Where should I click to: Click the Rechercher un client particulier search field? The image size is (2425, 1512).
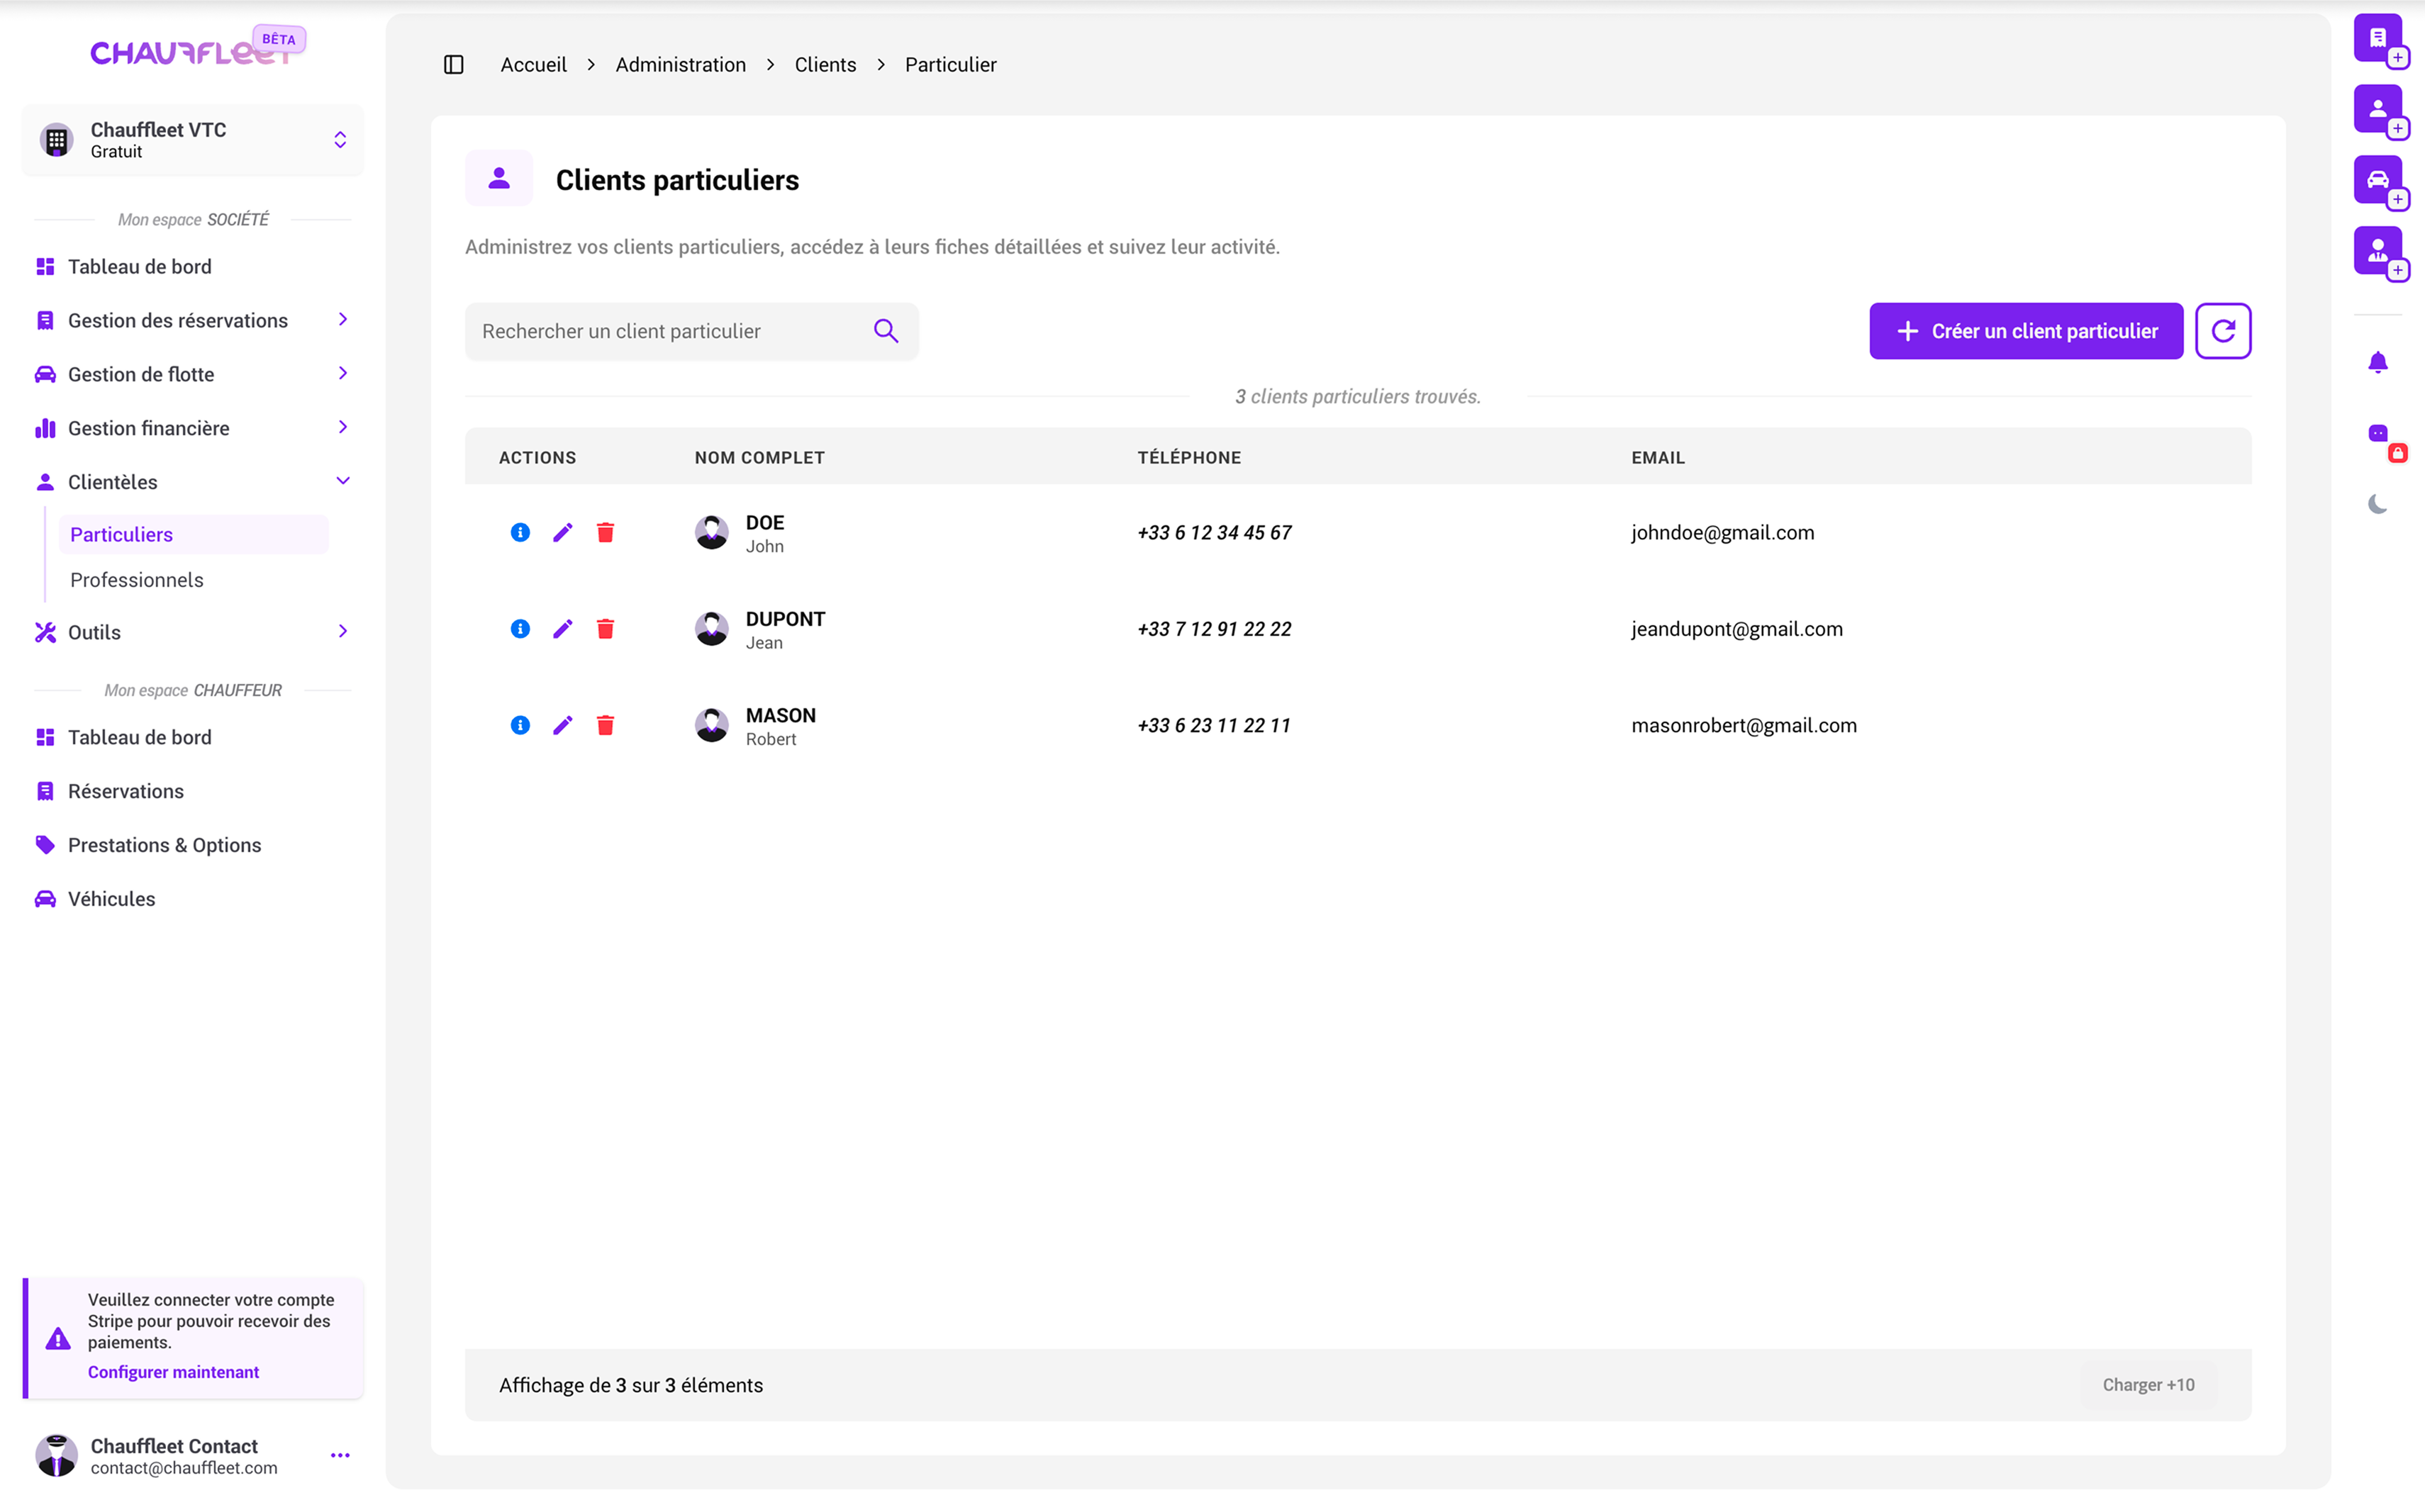(x=660, y=330)
